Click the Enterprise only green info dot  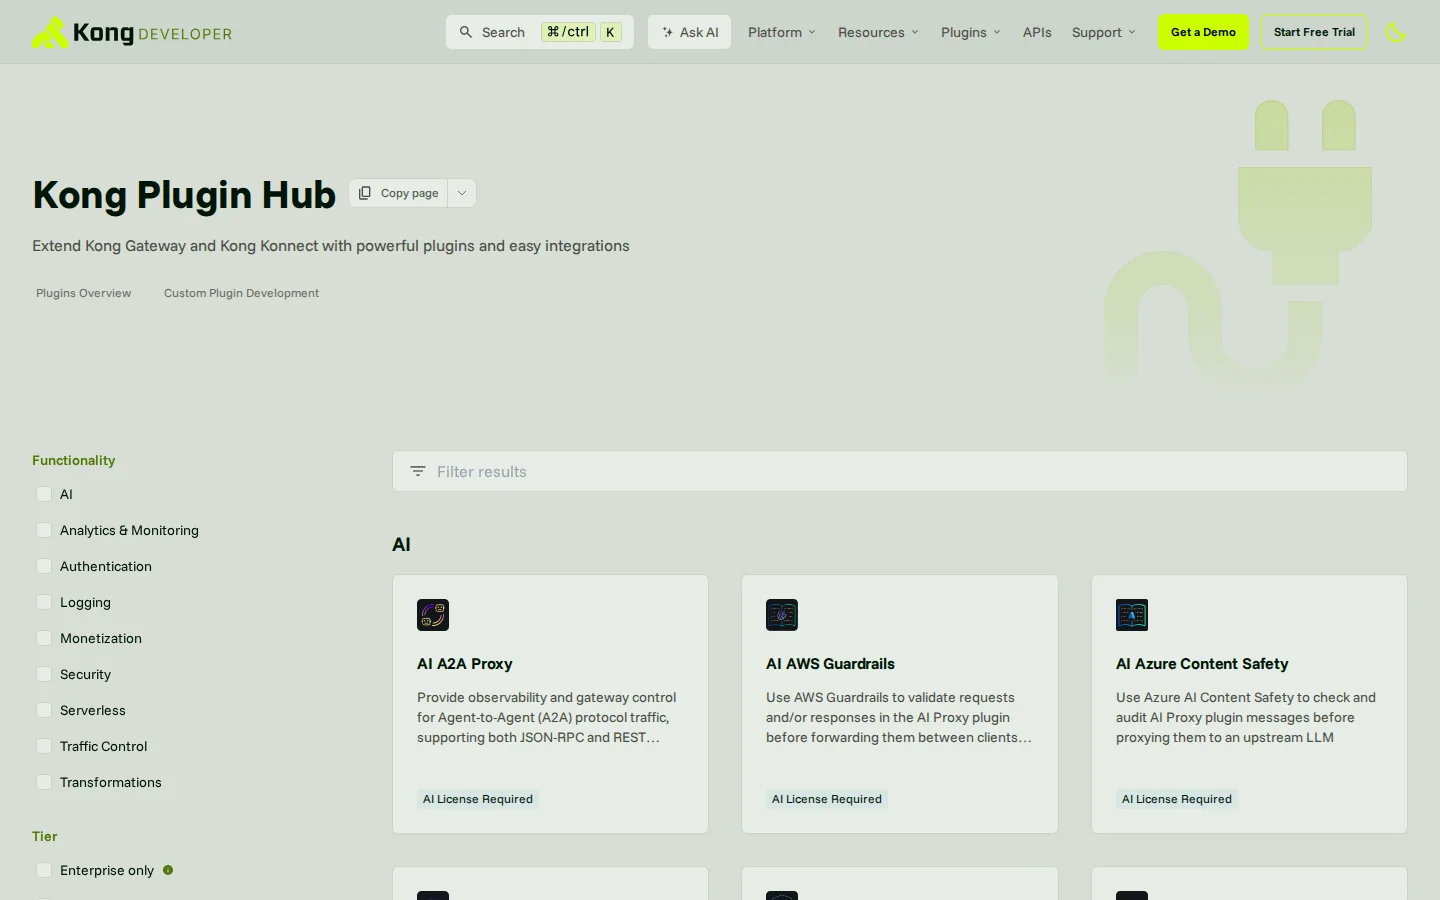click(x=168, y=870)
